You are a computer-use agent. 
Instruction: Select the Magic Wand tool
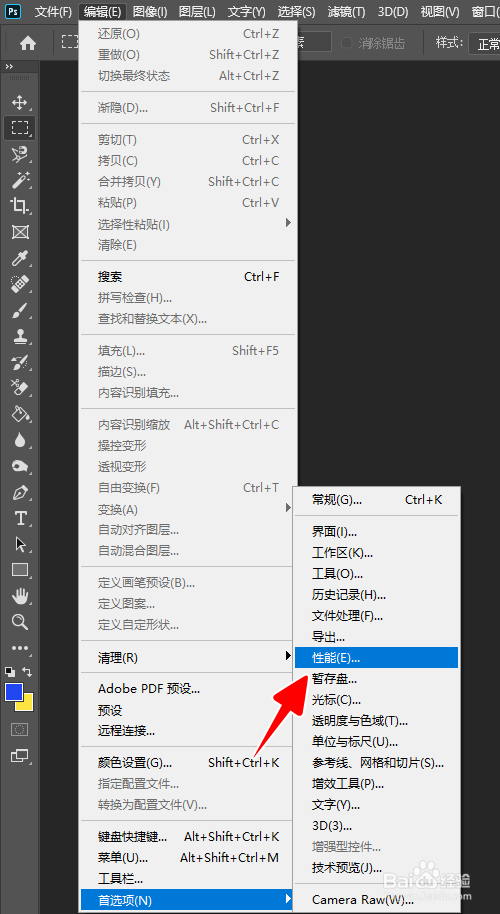20,180
